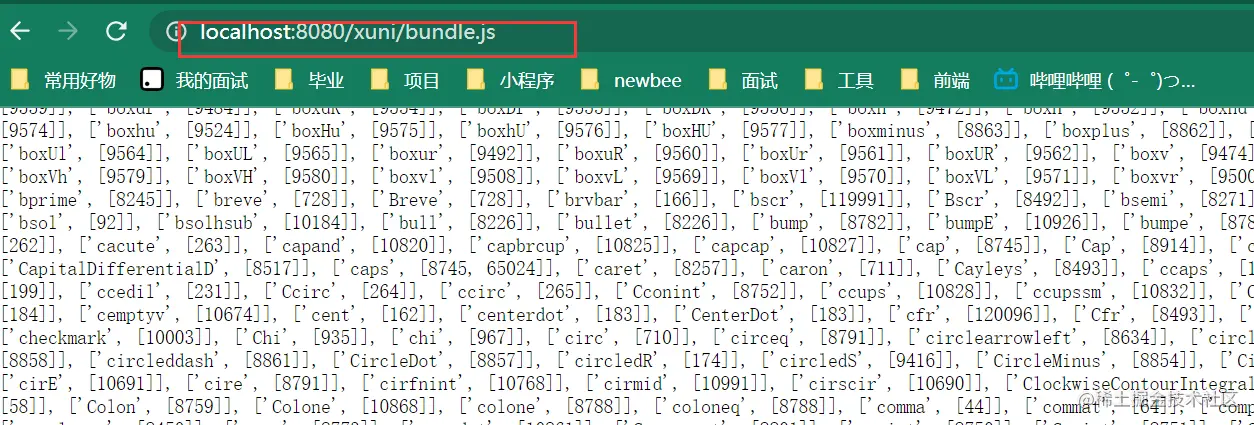Click the forward navigation arrow
Image resolution: width=1254 pixels, height=425 pixels.
click(68, 31)
